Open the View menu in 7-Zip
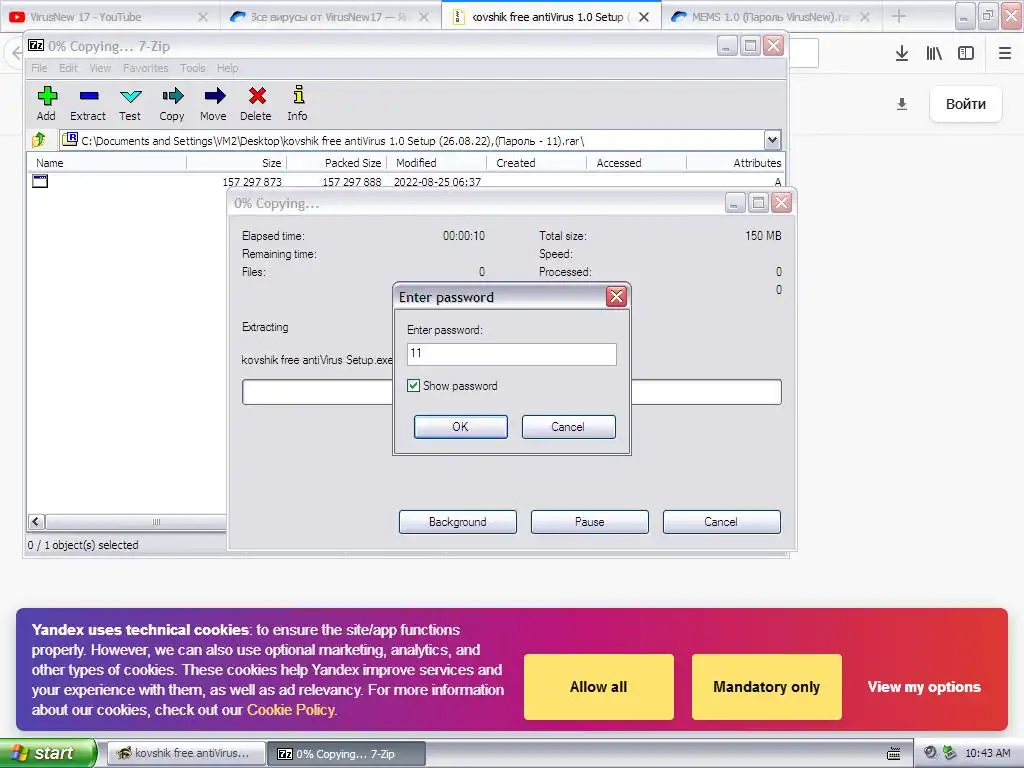Viewport: 1024px width, 768px height. pyautogui.click(x=100, y=68)
